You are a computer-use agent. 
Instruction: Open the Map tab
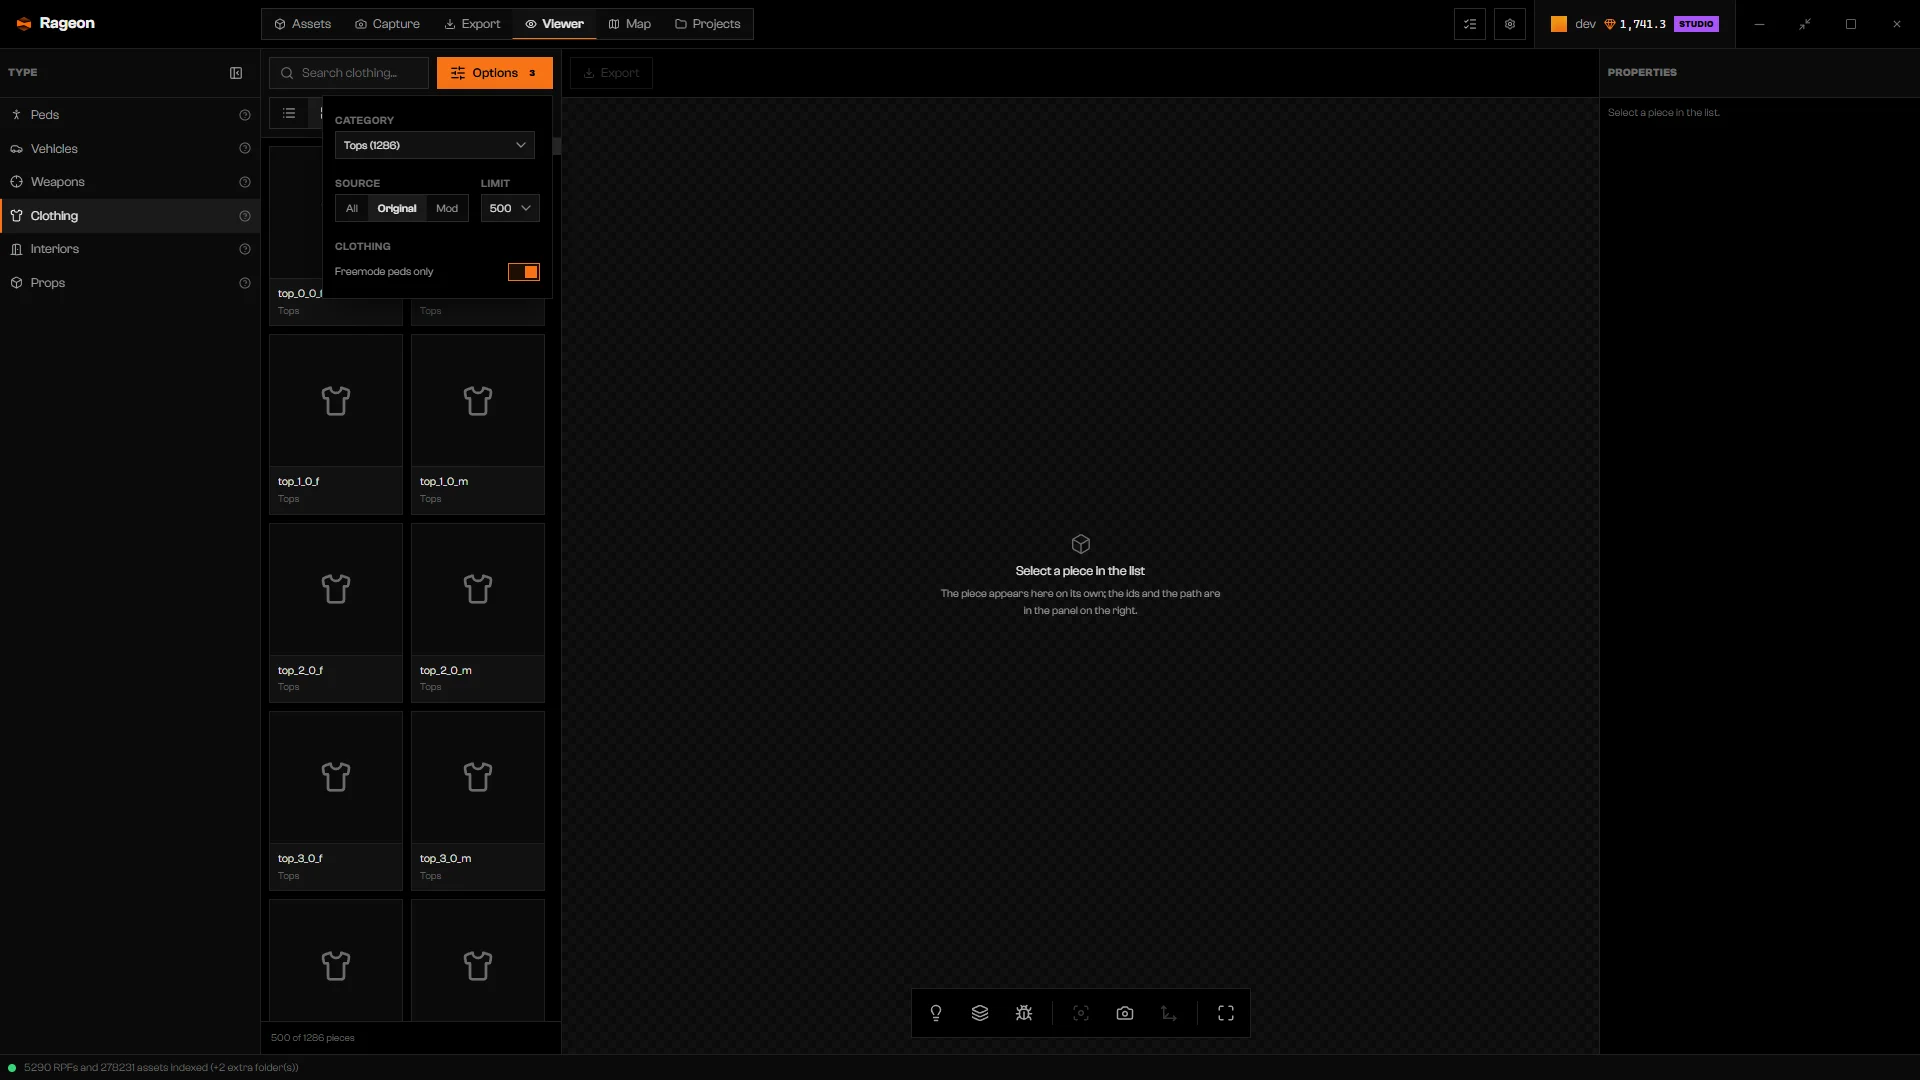(630, 24)
